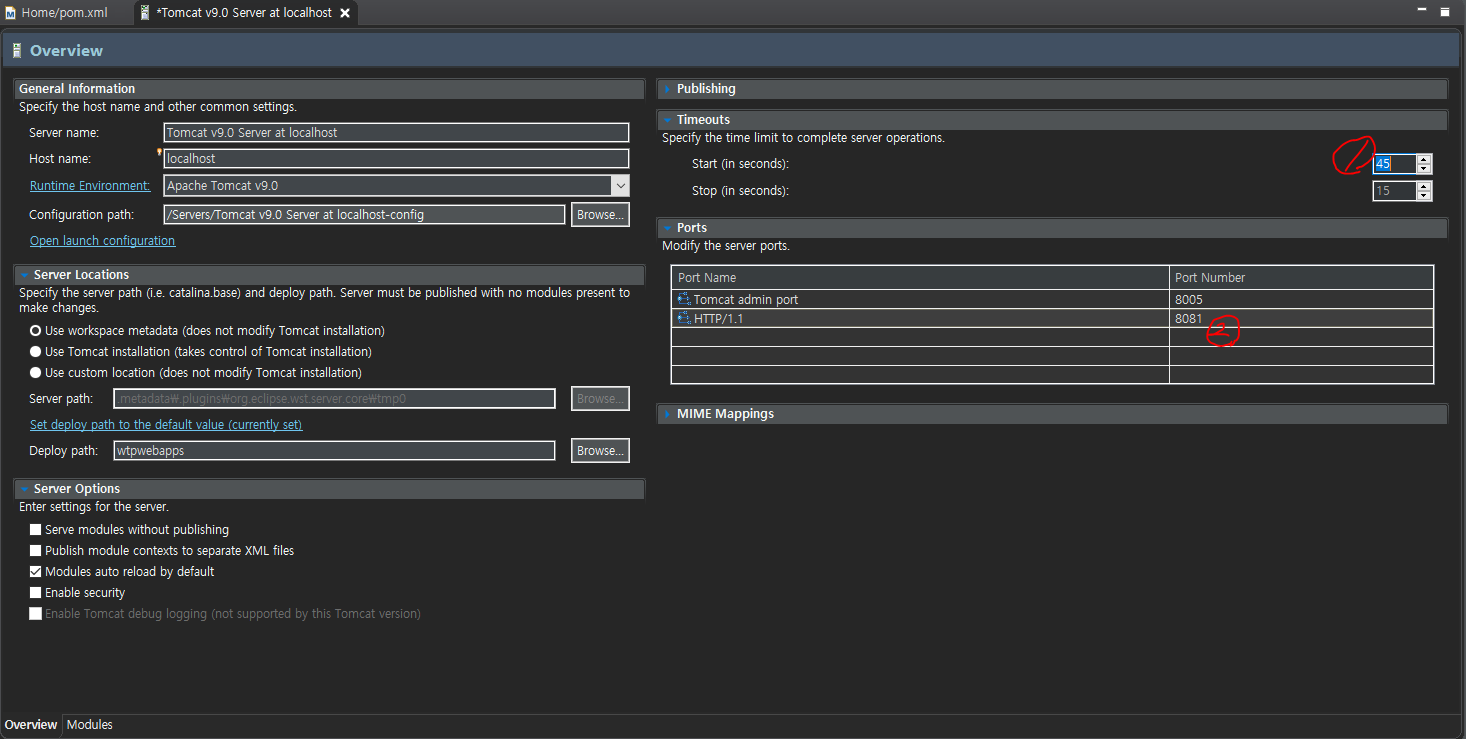Toggle Modules auto reload by default
The height and width of the screenshot is (739, 1466).
click(36, 571)
